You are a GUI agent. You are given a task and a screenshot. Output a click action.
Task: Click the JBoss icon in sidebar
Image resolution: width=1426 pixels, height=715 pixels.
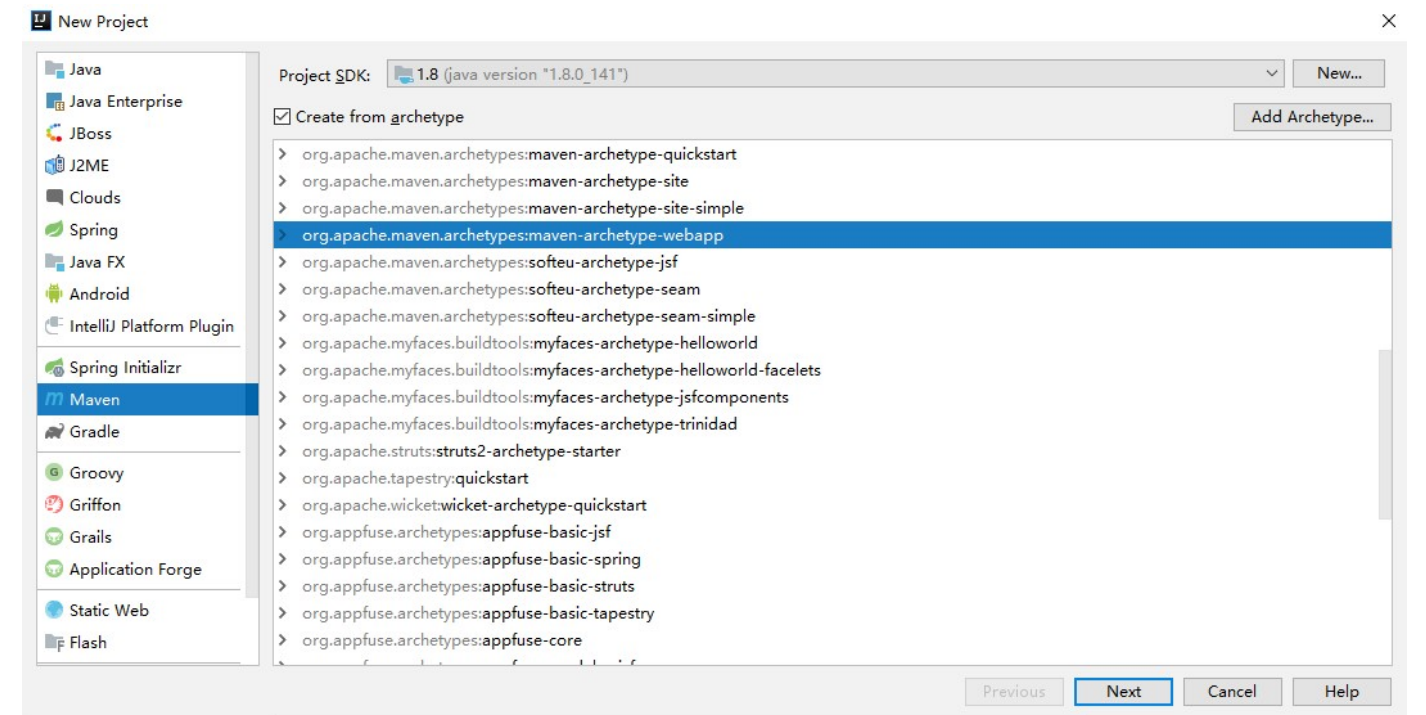(54, 134)
